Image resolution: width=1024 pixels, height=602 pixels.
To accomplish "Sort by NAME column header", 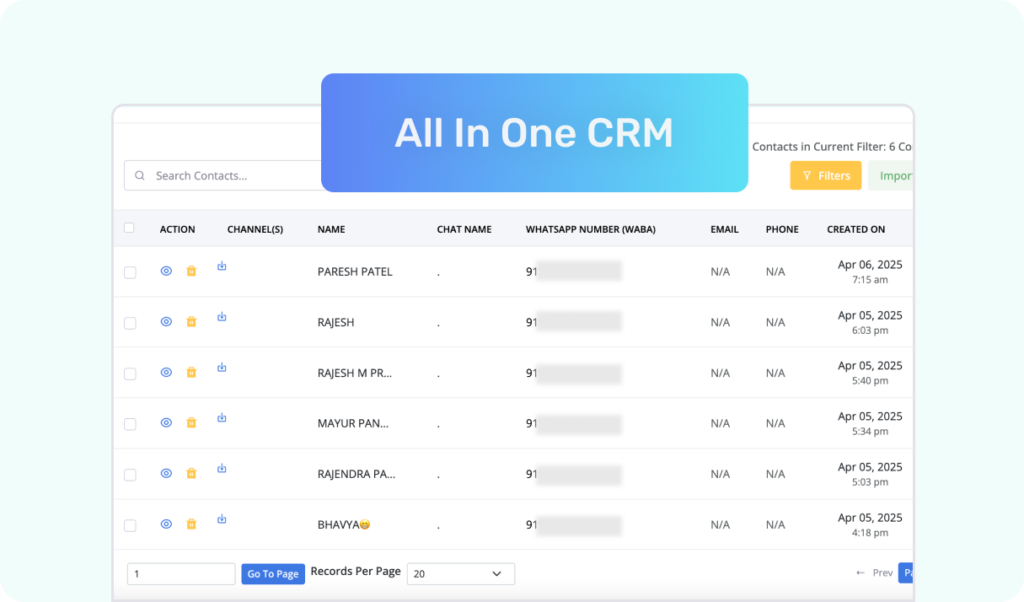I will (x=331, y=229).
